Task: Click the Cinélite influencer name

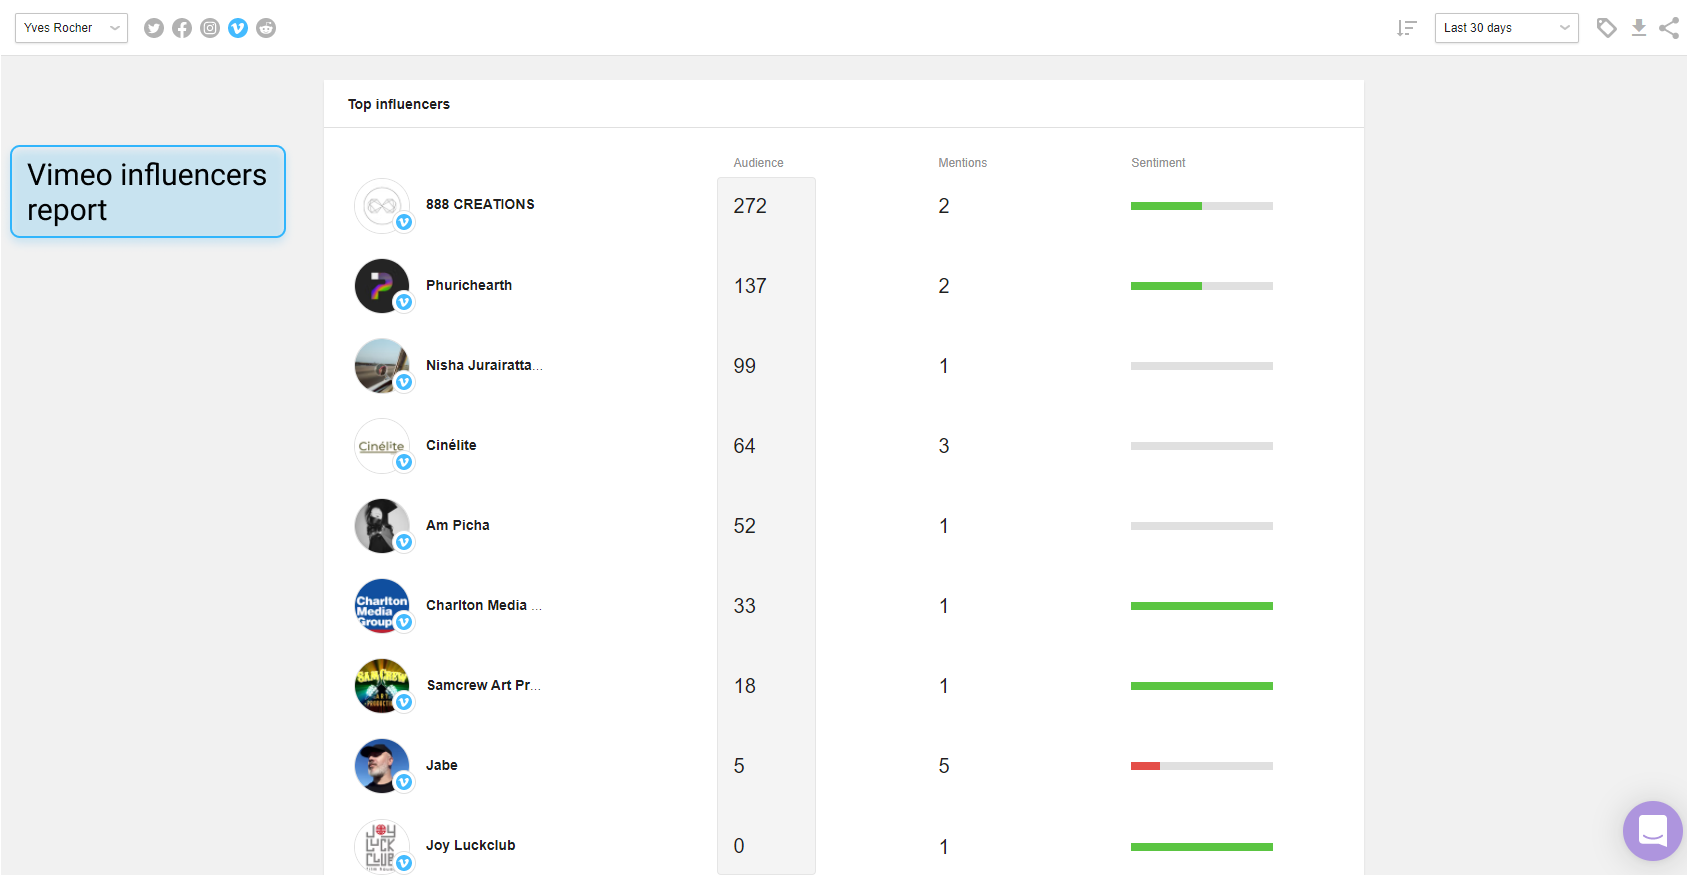Action: tap(451, 445)
